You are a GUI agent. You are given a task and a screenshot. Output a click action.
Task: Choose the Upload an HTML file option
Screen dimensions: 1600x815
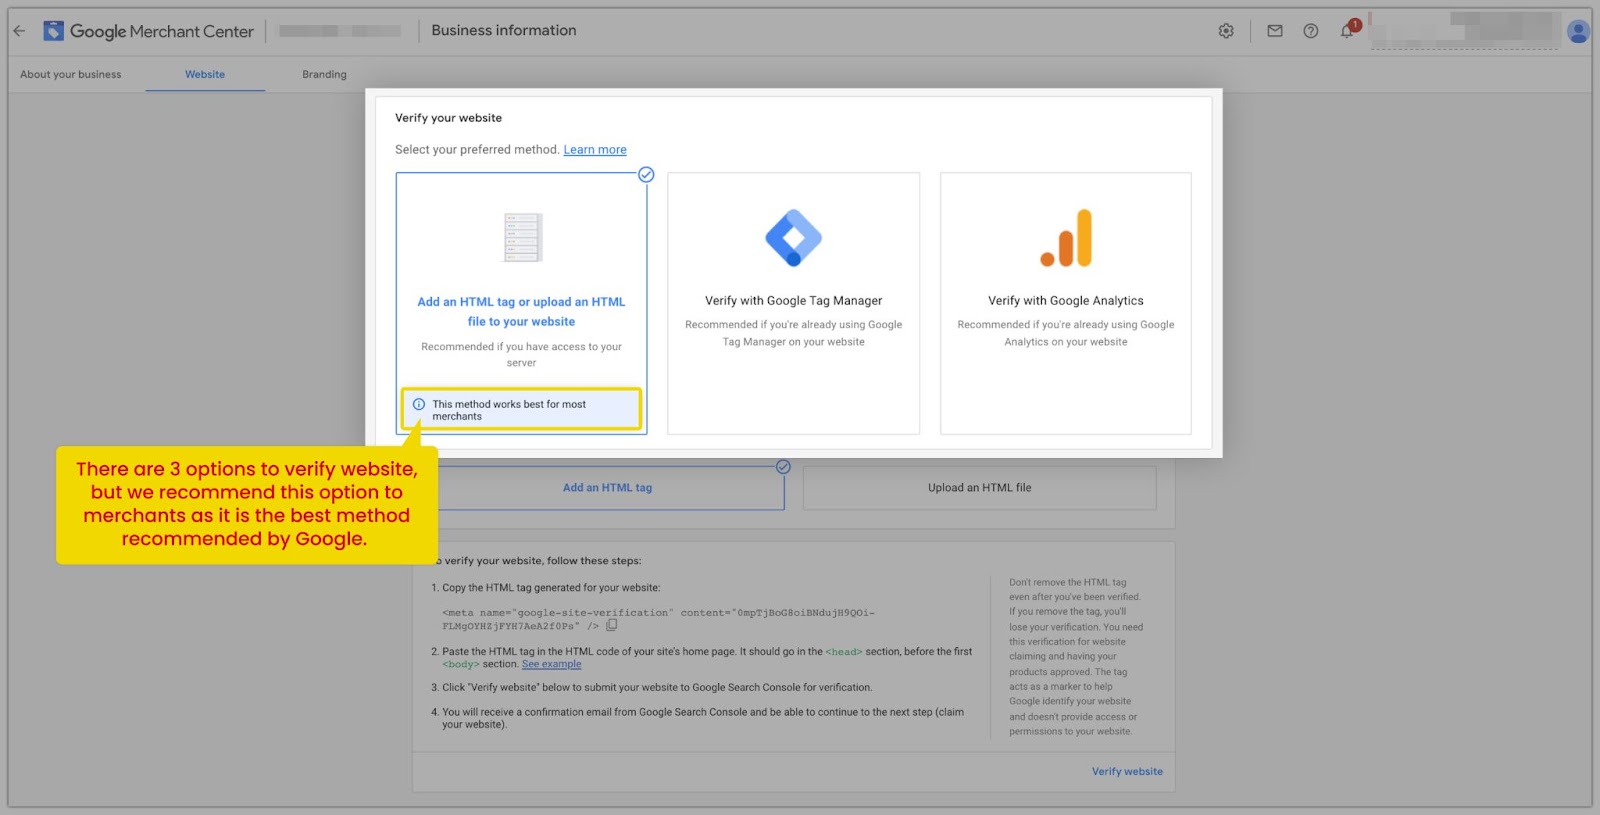click(980, 488)
